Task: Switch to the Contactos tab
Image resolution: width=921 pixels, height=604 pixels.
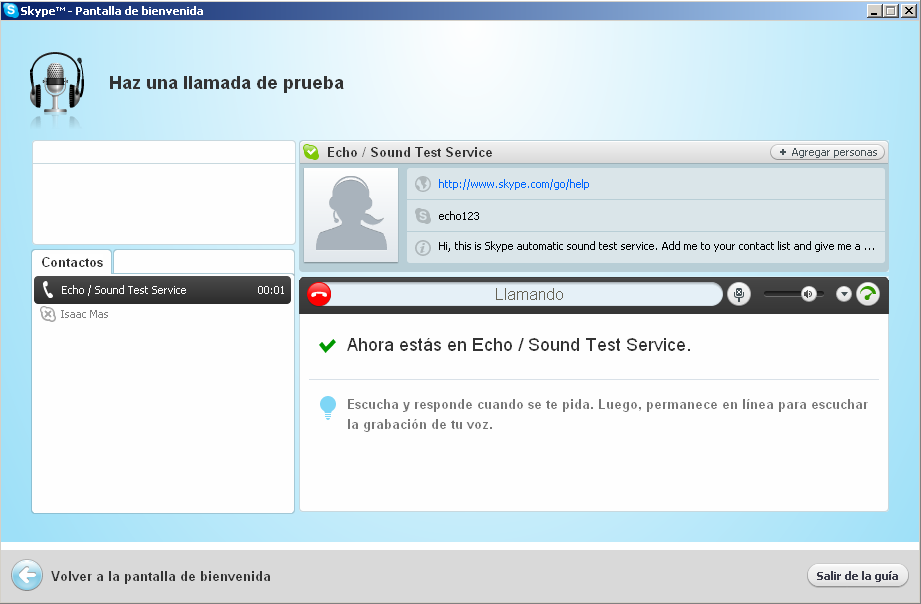Action: pos(72,262)
